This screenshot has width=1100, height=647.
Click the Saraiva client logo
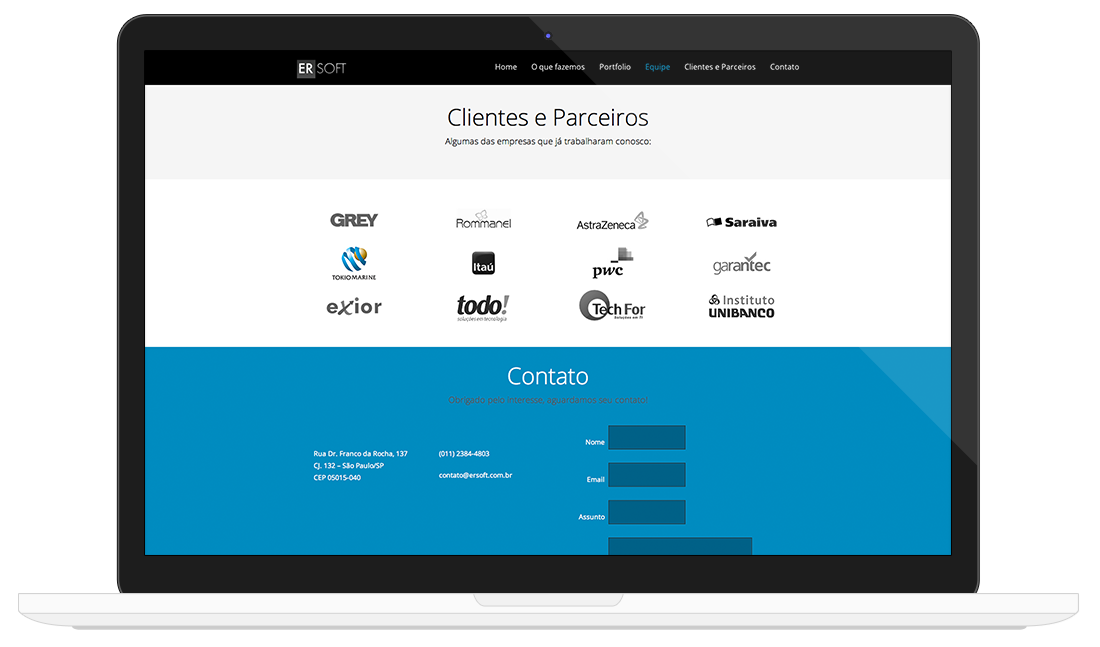click(x=742, y=222)
